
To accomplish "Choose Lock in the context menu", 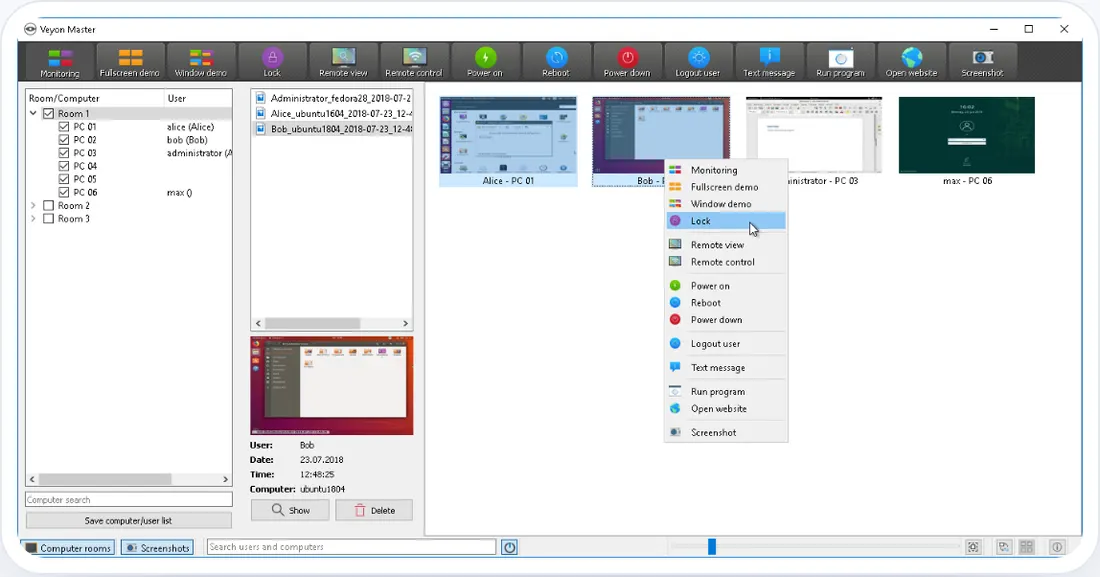I will coord(726,221).
